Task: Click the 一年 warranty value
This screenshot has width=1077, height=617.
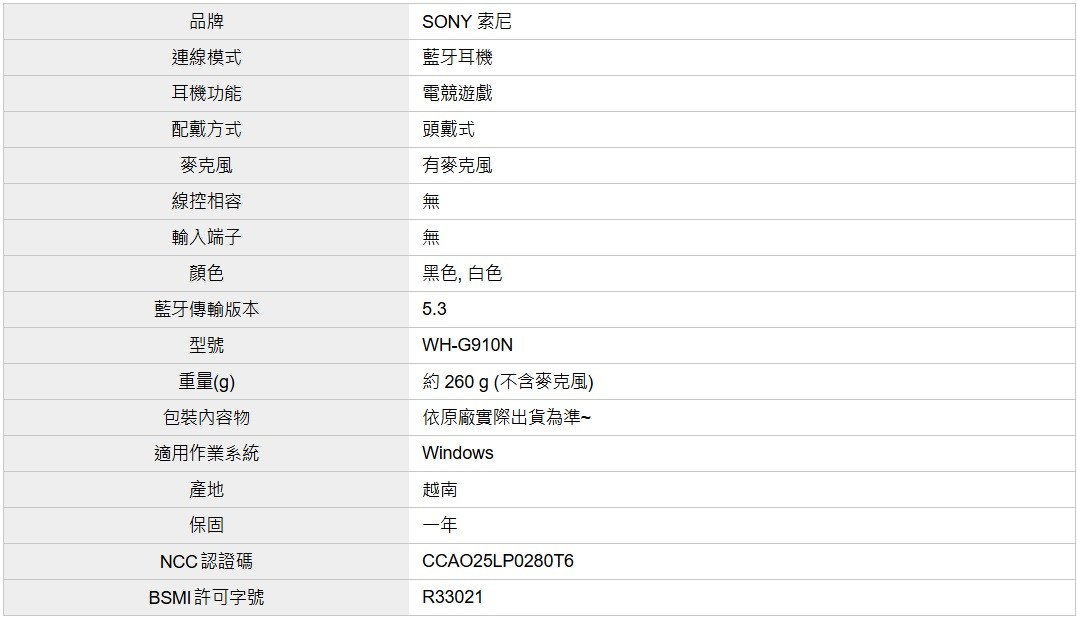Action: 440,526
